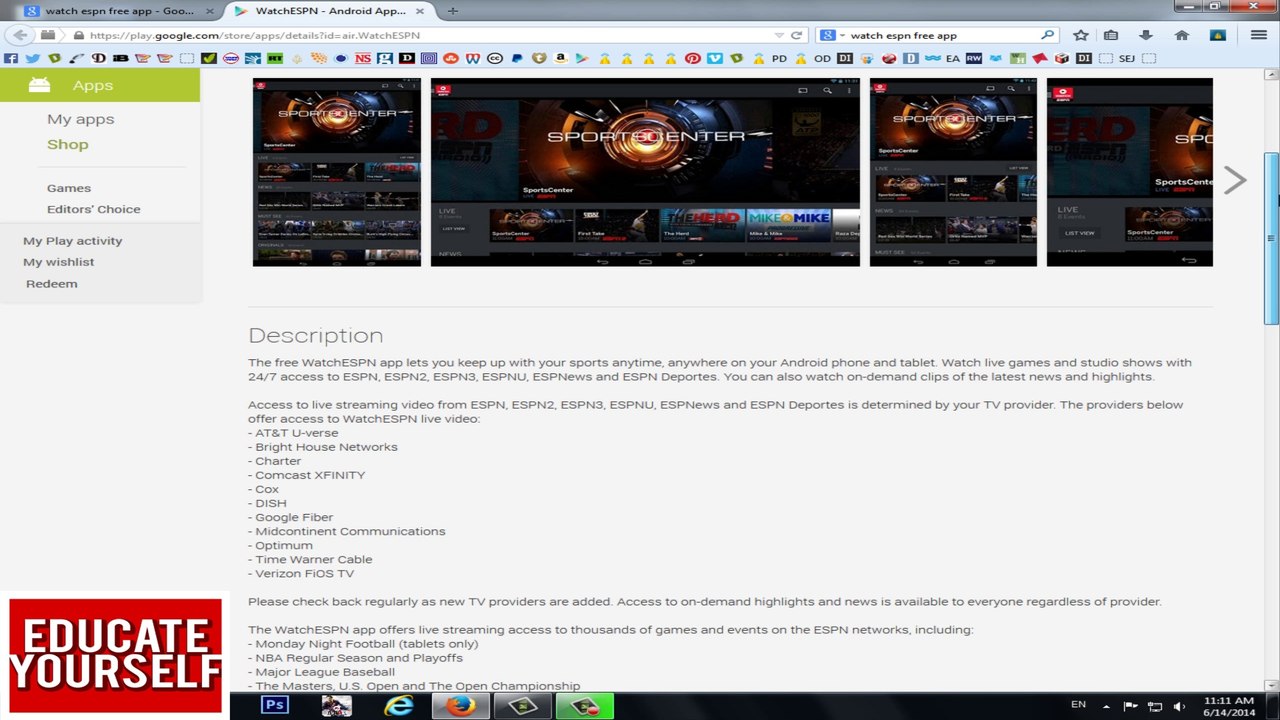1280x720 pixels.
Task: Click the URL address field
Action: pyautogui.click(x=425, y=35)
